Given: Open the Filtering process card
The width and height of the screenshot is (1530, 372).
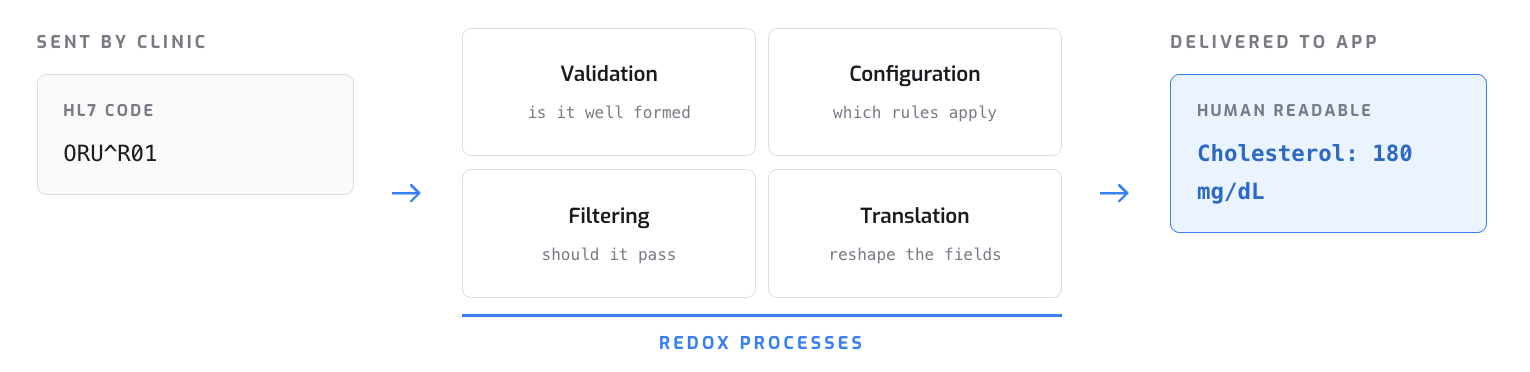Looking at the screenshot, I should click(609, 234).
